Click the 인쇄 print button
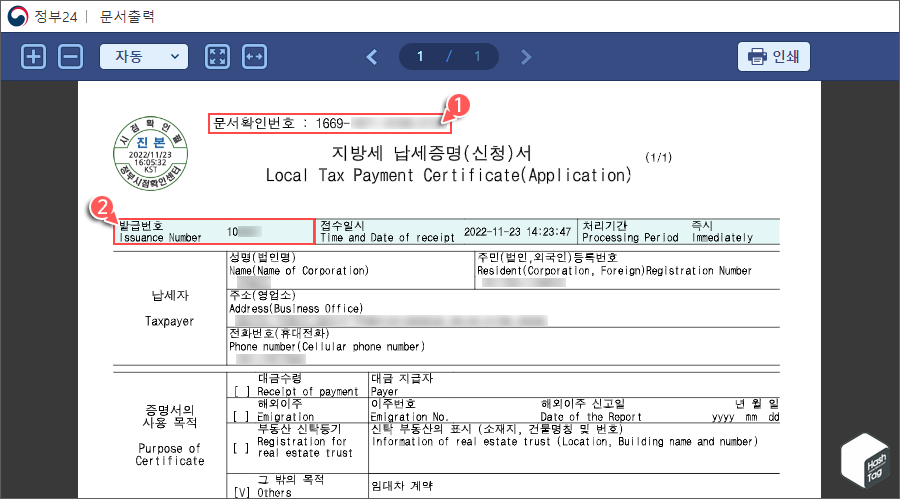Viewport: 900px width, 499px height. 774,56
